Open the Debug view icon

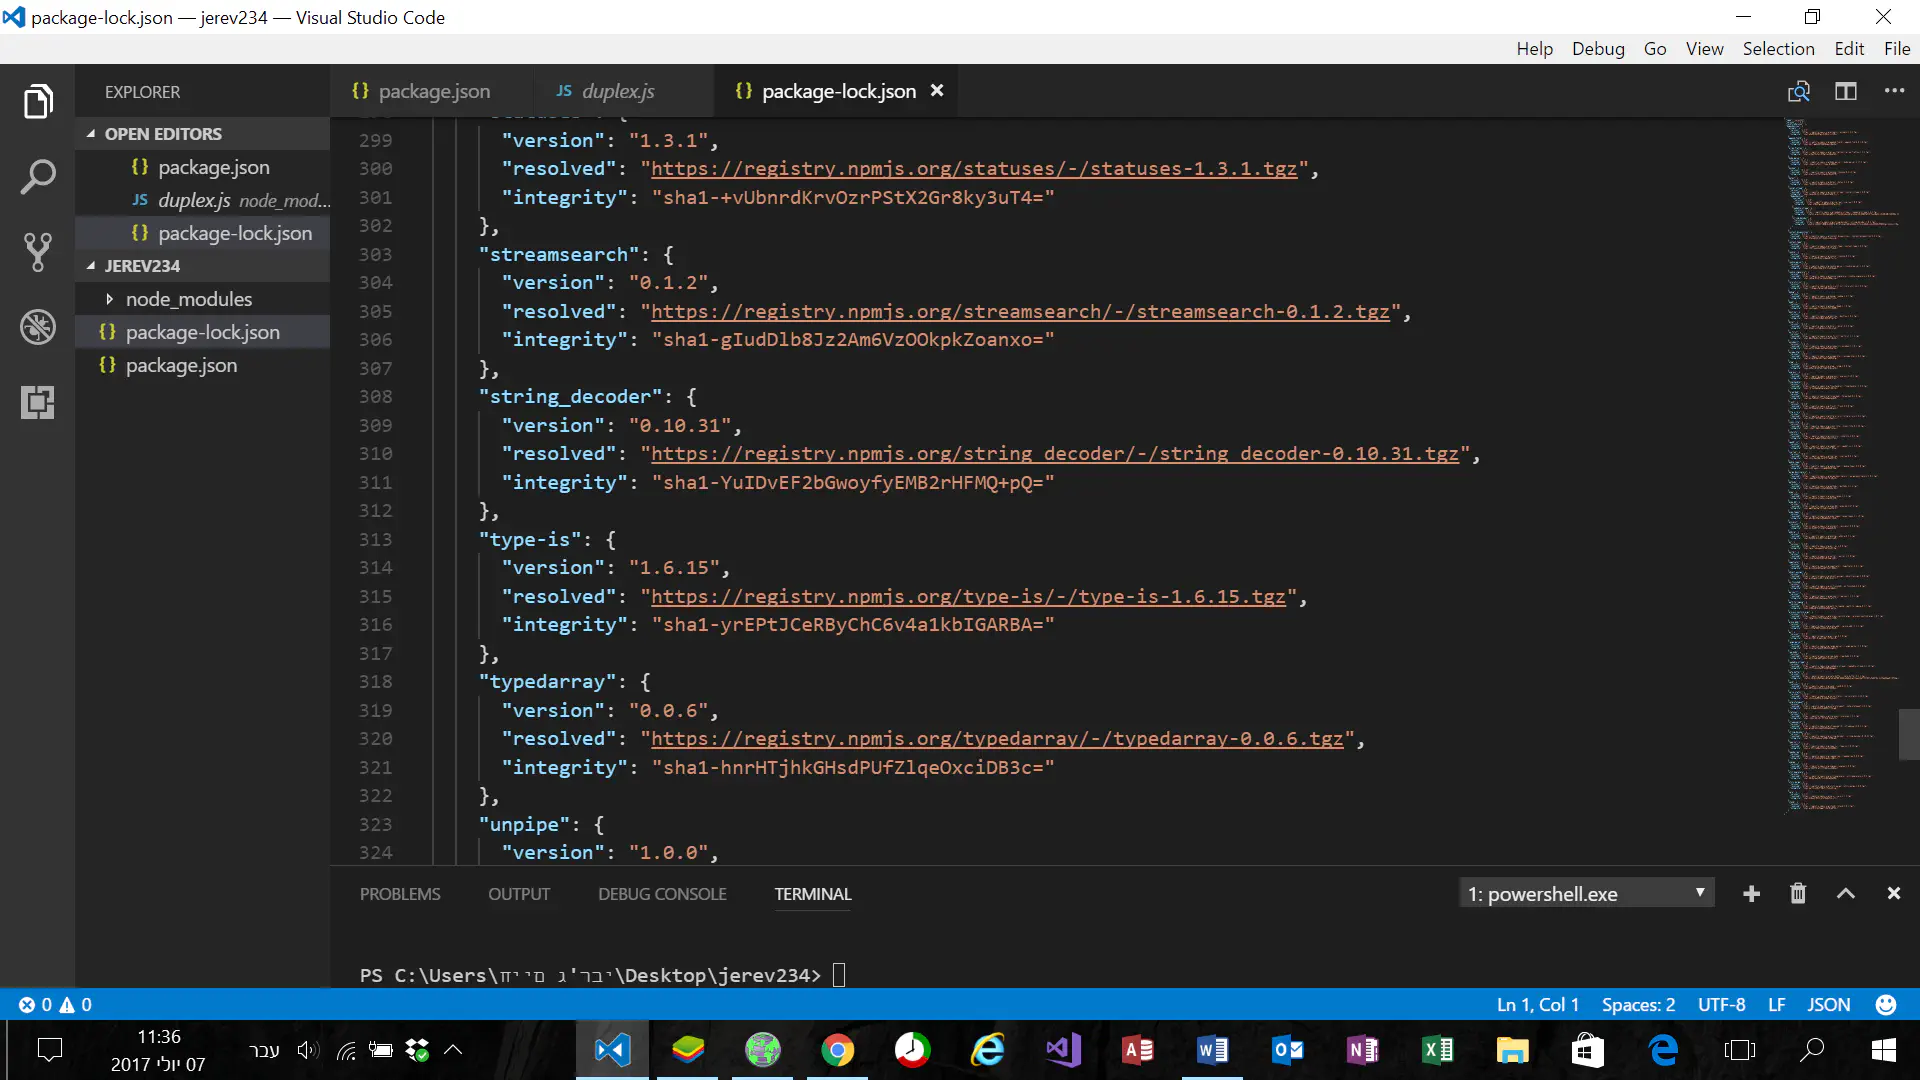38,327
